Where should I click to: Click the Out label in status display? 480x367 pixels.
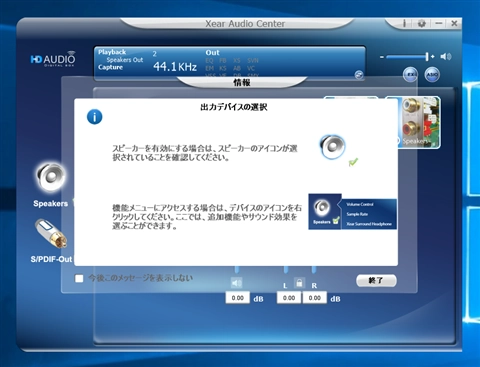pyautogui.click(x=212, y=53)
